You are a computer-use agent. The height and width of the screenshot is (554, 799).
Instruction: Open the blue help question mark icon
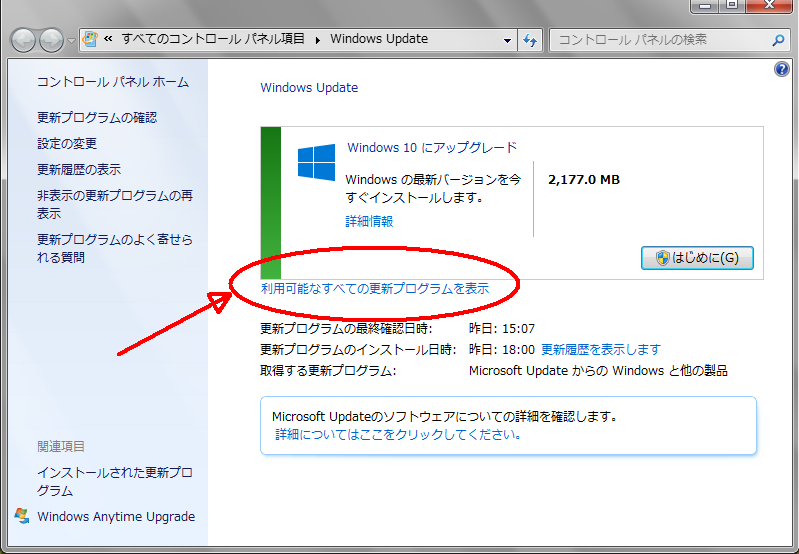(782, 69)
